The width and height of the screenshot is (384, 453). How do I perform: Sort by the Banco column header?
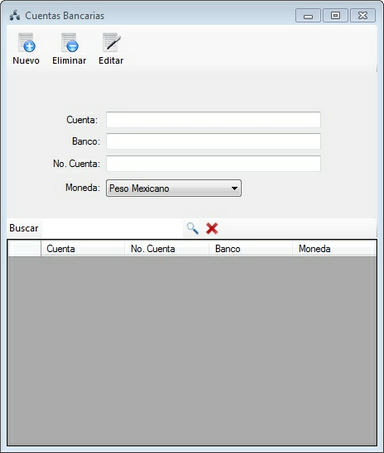click(250, 249)
